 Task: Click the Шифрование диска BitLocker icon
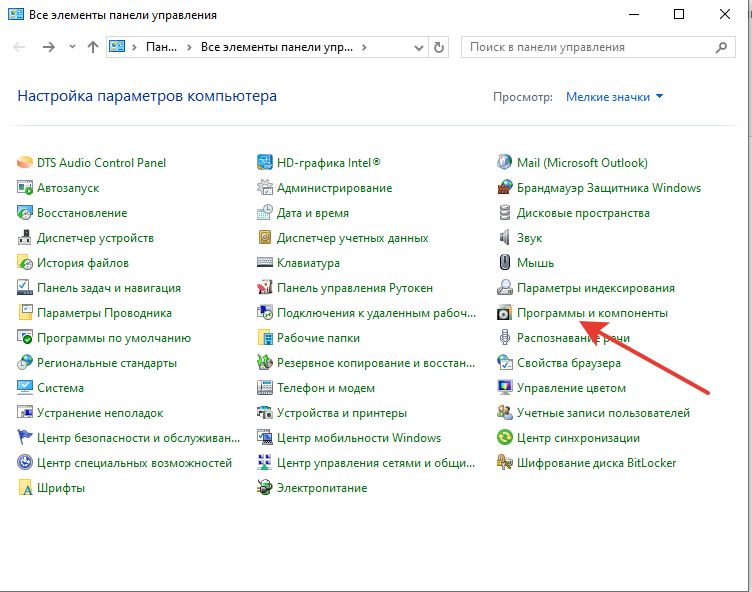pos(505,462)
